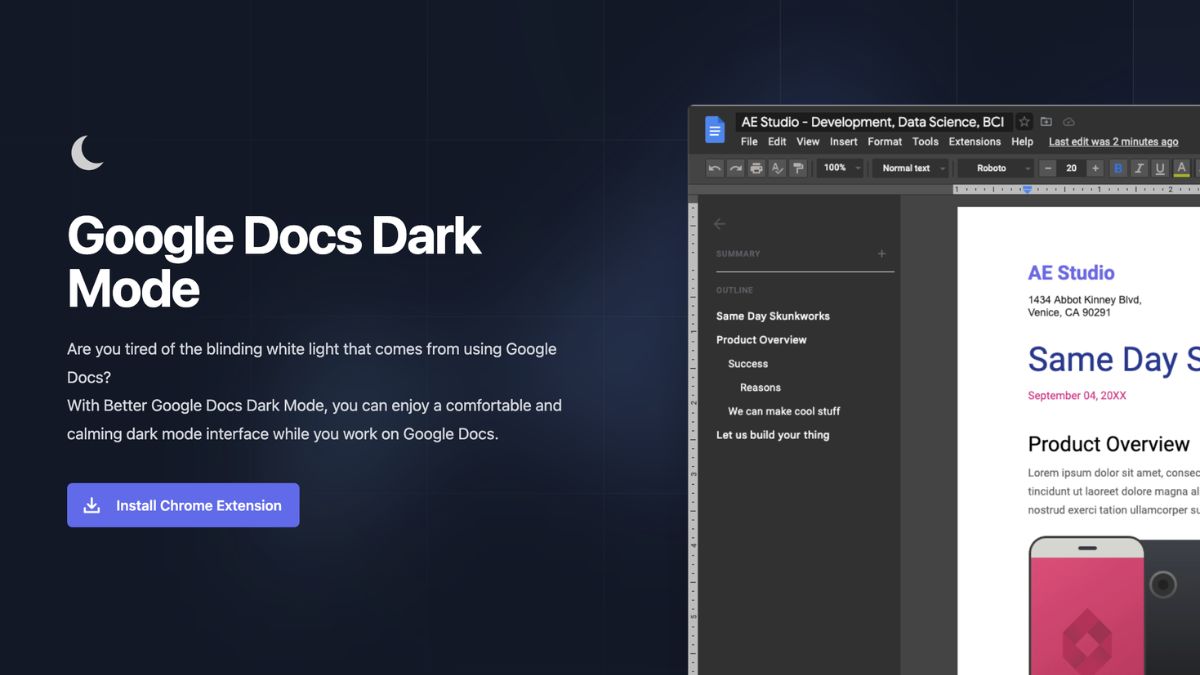
Task: Click the Undo icon in the toolbar
Action: pyautogui.click(x=714, y=168)
